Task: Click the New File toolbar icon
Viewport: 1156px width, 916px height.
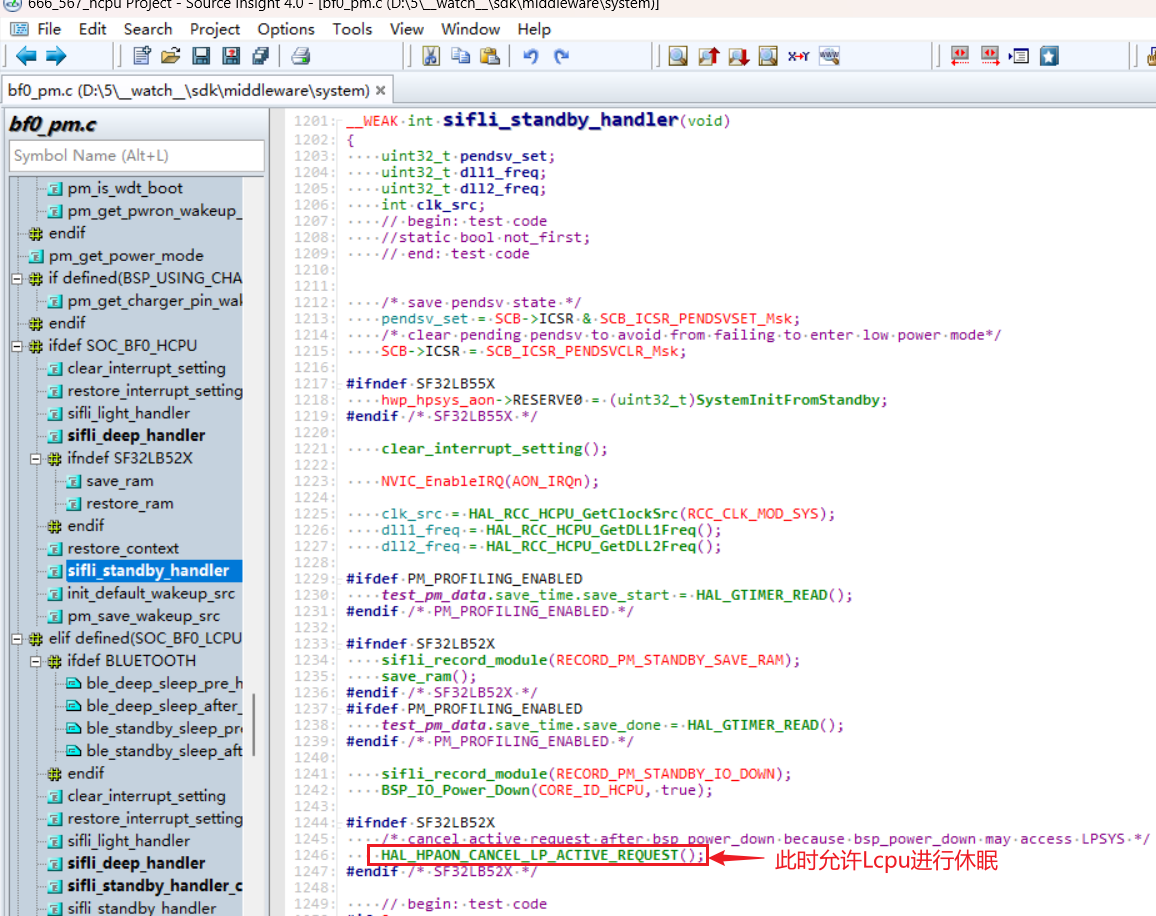Action: point(142,56)
